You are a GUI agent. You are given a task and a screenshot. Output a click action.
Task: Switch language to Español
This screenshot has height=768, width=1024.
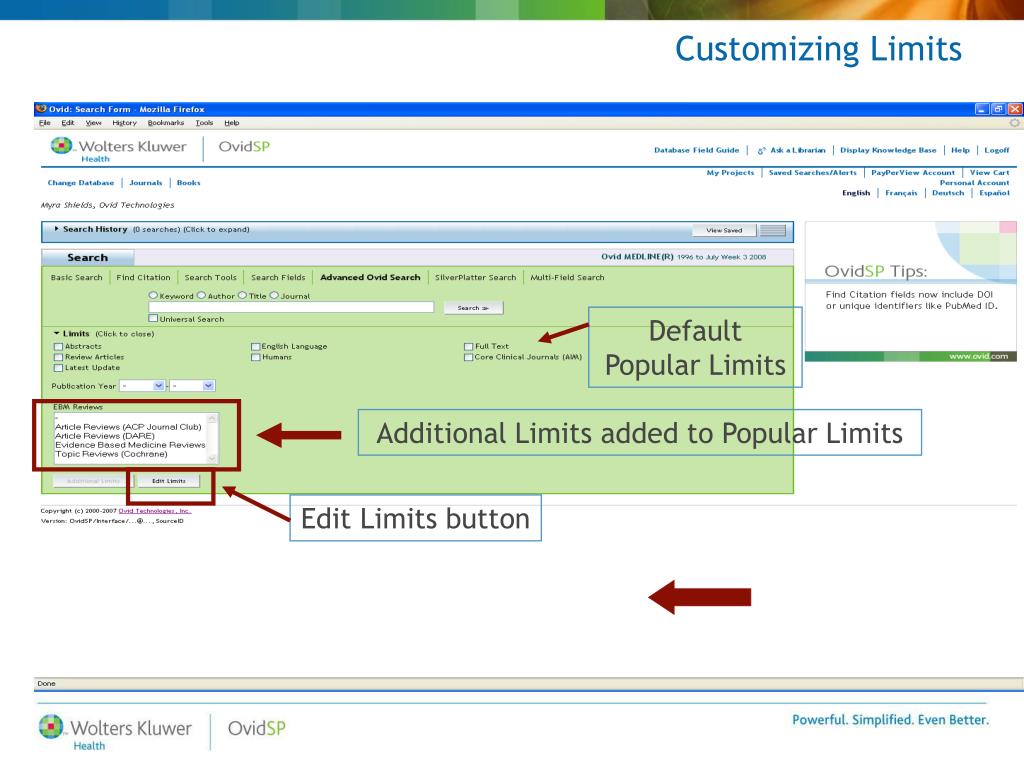coord(994,193)
